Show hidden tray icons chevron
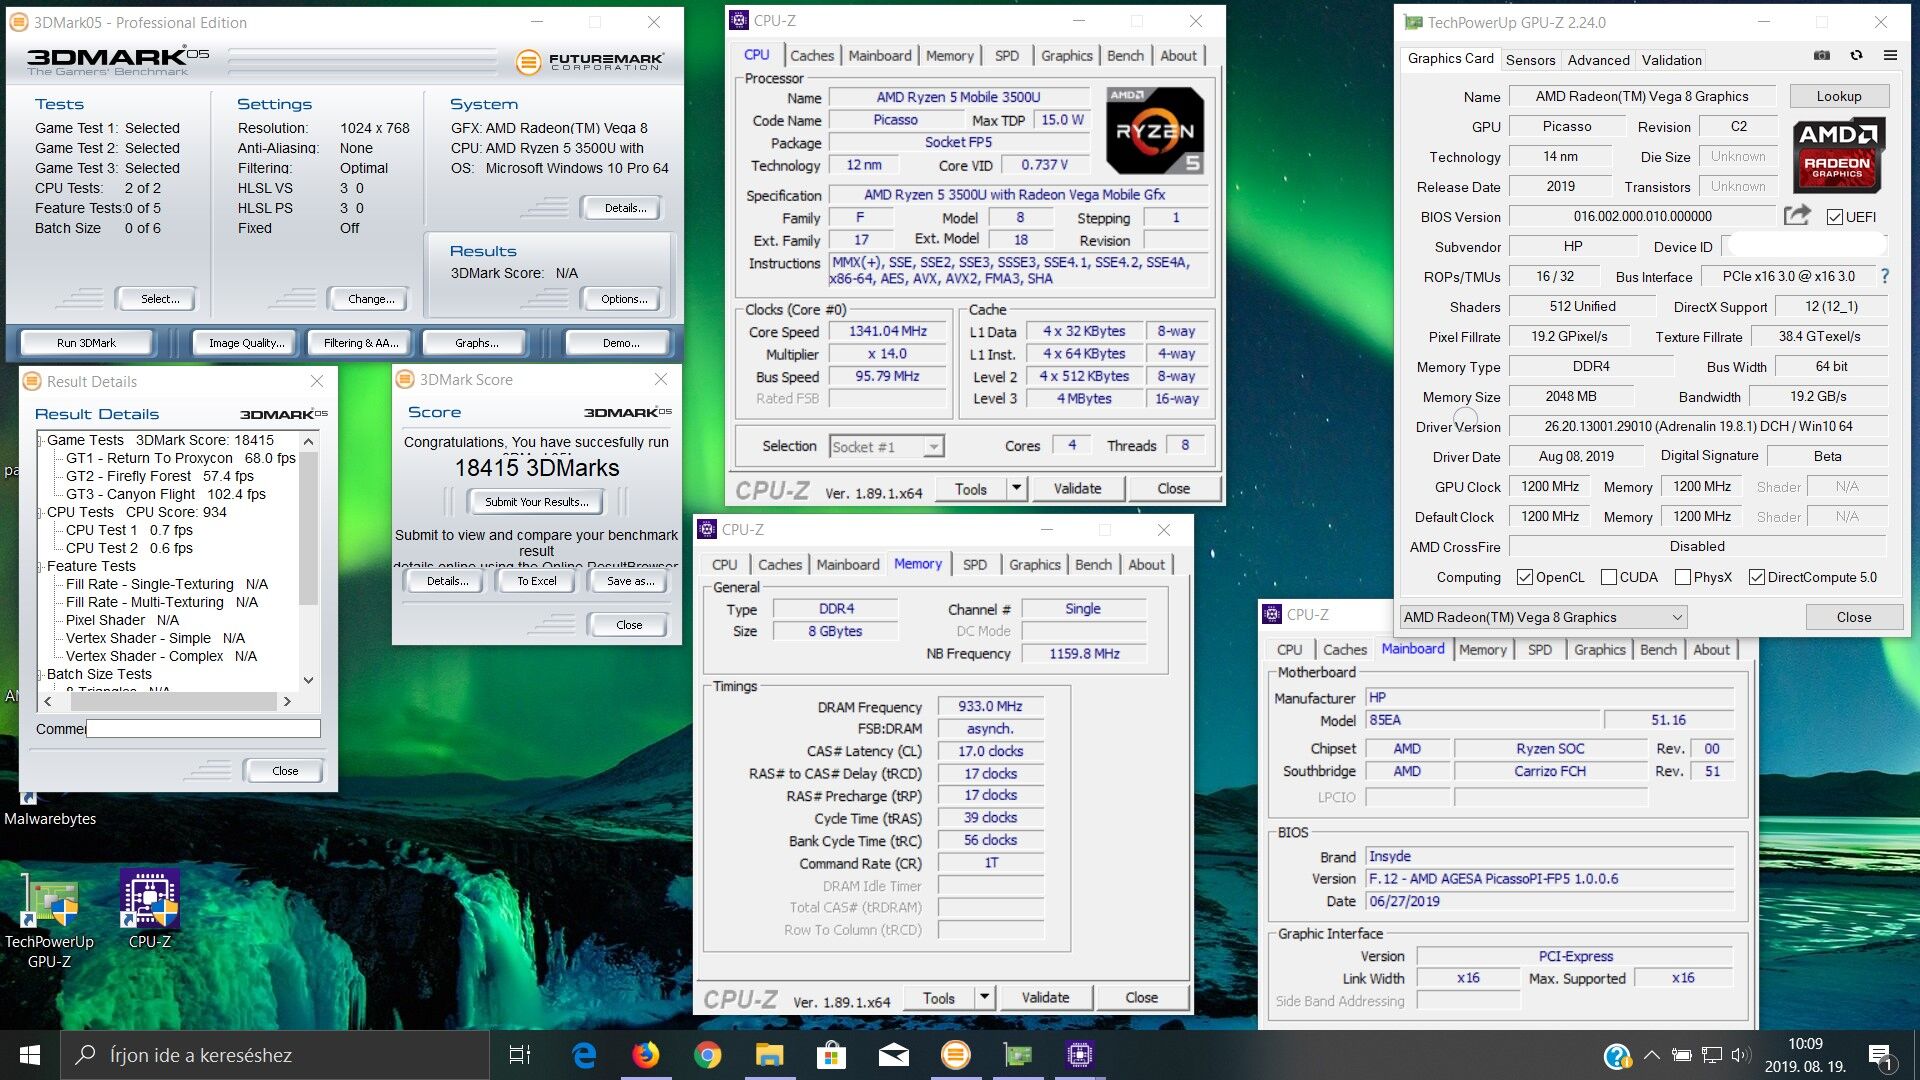 (1651, 1055)
